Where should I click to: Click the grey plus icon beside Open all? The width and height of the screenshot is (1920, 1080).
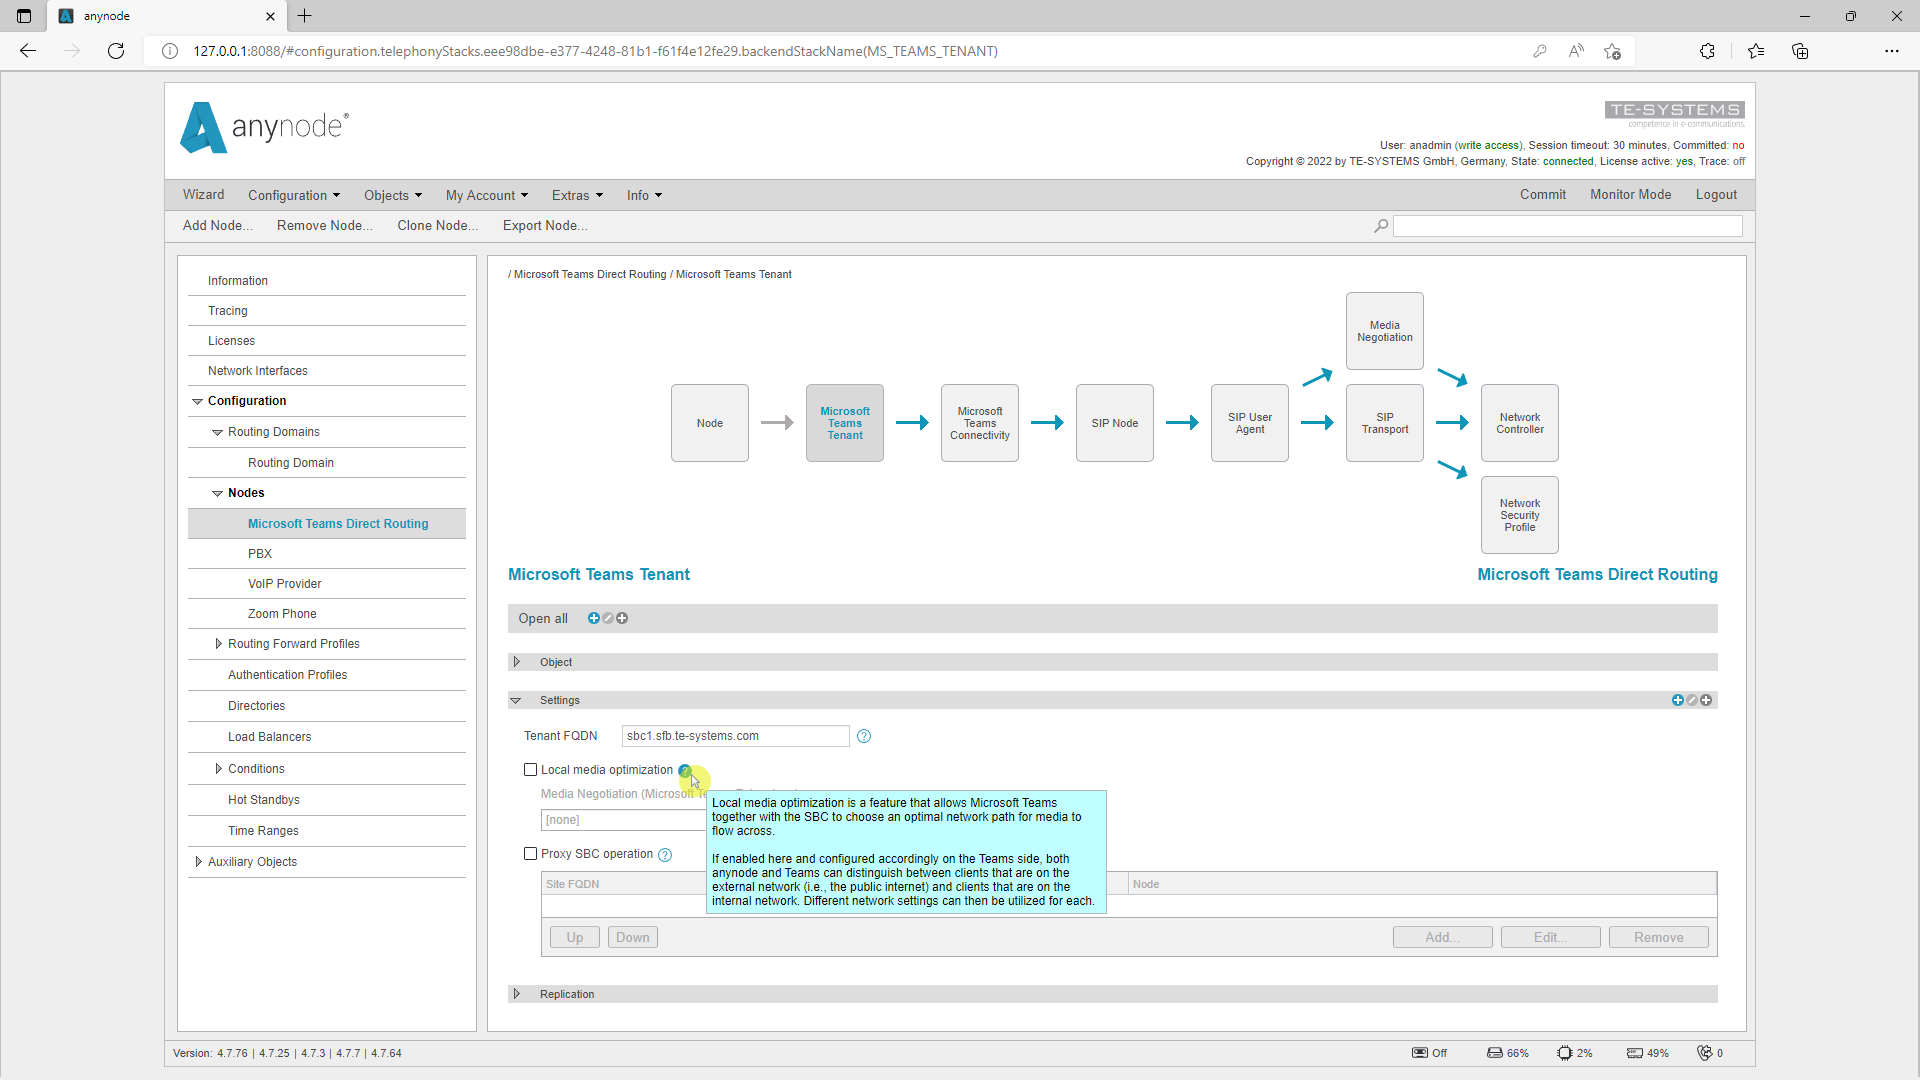click(x=622, y=619)
